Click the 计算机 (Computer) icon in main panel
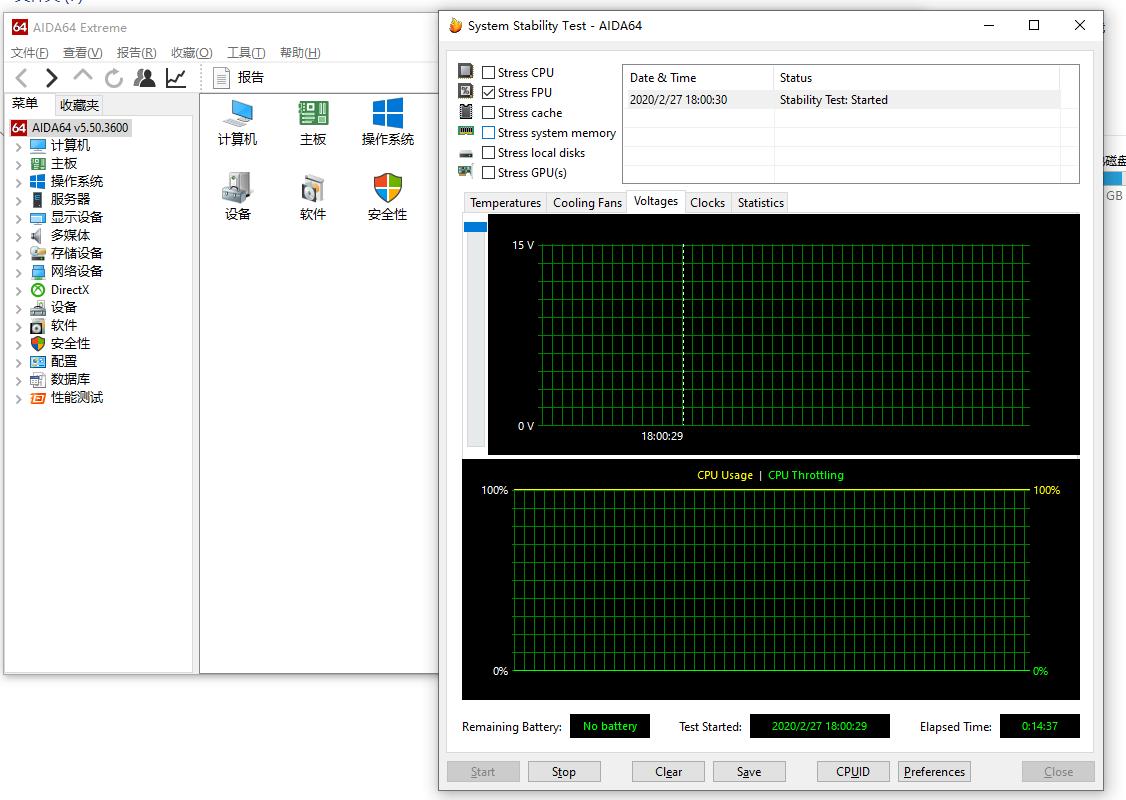Image resolution: width=1126 pixels, height=800 pixels. tap(238, 114)
